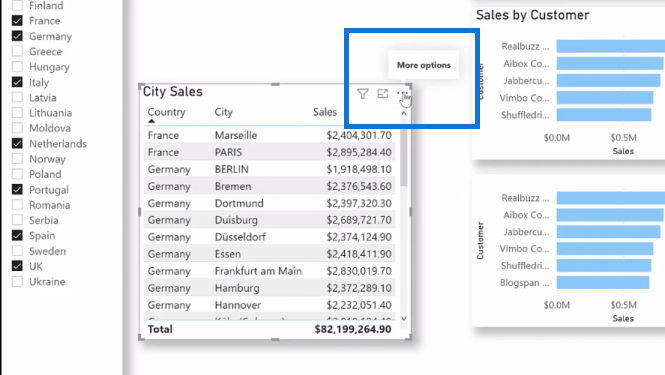Select the Hannover city cell
This screenshot has width=665, height=375.
pyautogui.click(x=238, y=305)
